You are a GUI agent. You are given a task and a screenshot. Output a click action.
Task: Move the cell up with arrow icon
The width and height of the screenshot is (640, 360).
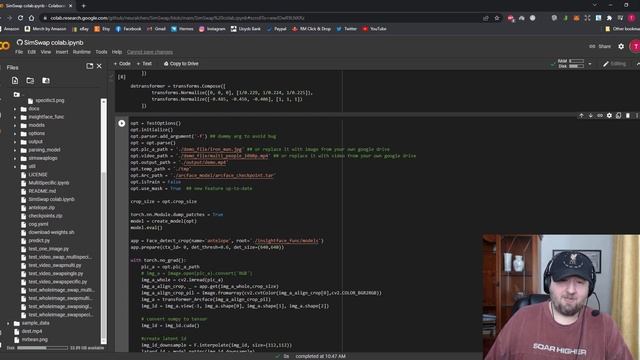[581, 116]
